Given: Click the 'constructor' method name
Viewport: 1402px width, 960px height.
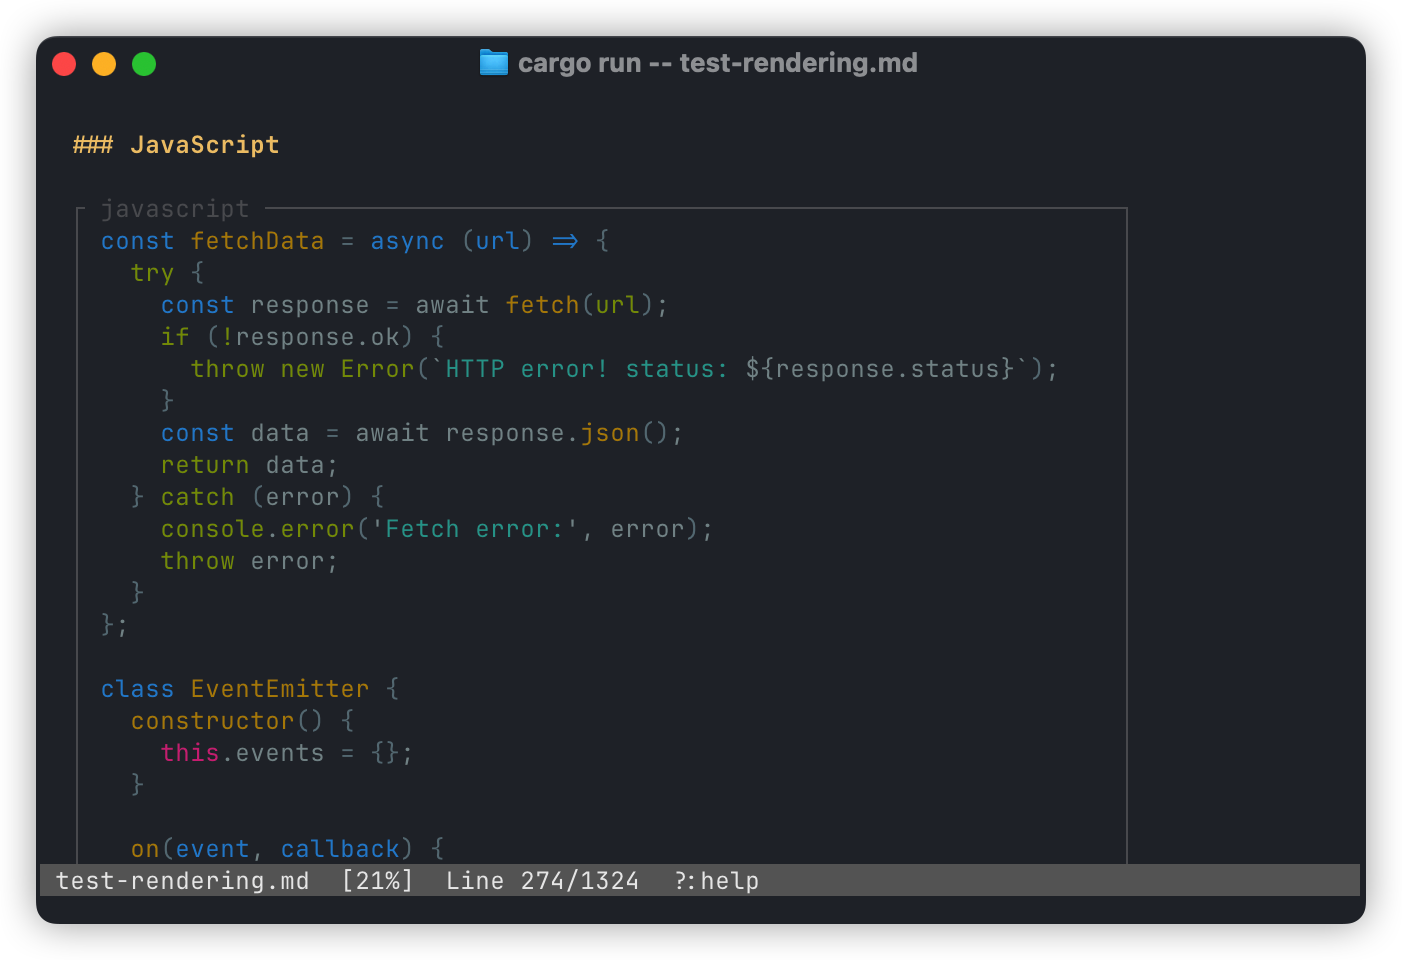Looking at the screenshot, I should click(x=212, y=721).
